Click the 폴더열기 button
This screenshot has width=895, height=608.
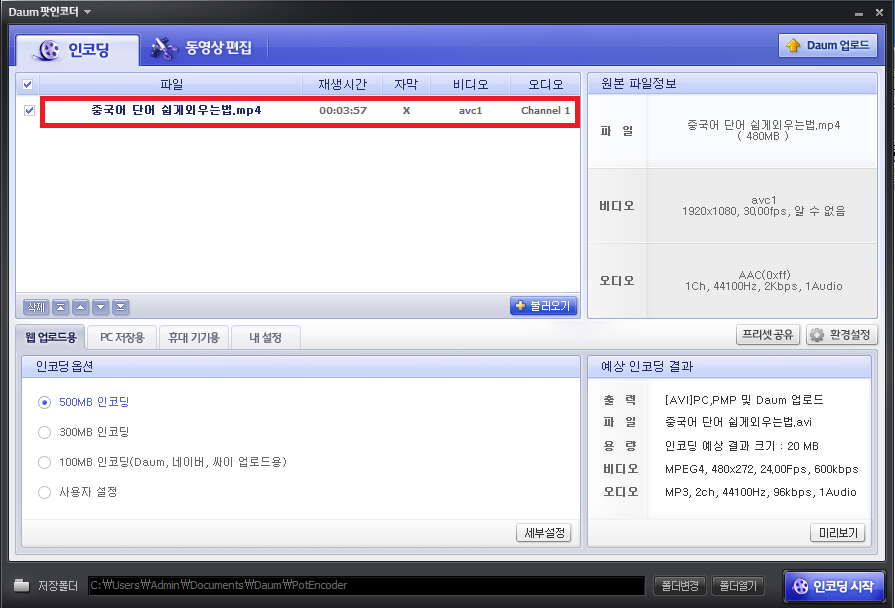738,586
